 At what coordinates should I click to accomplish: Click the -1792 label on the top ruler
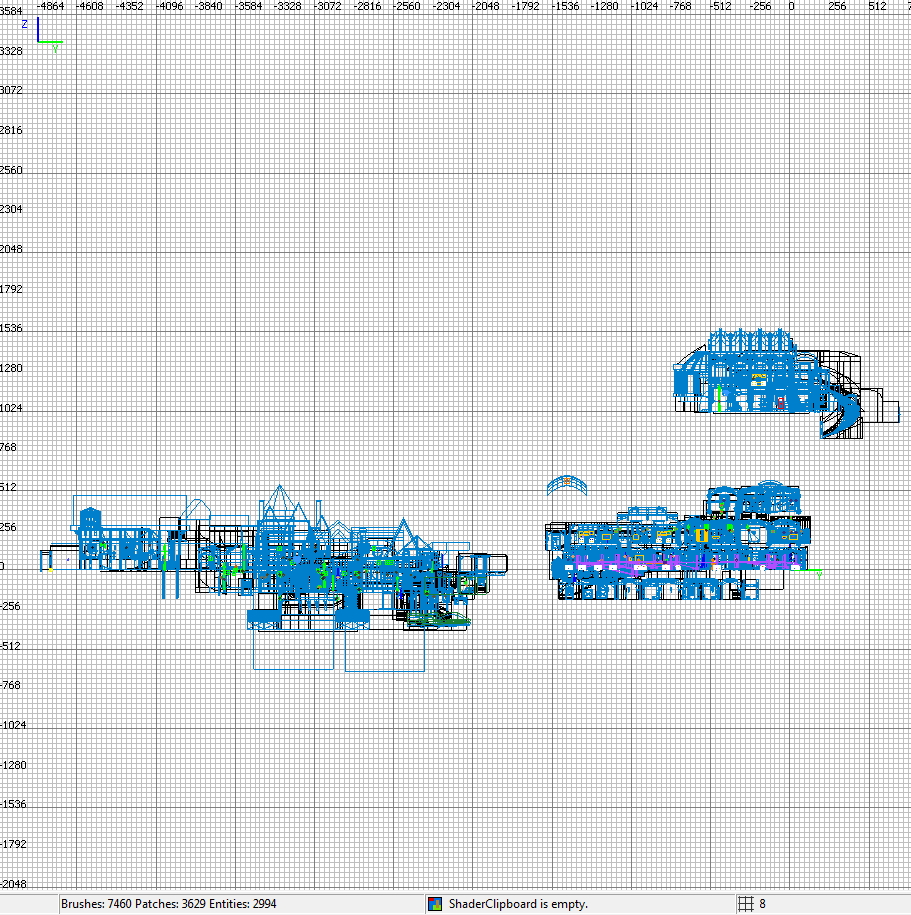click(x=525, y=6)
